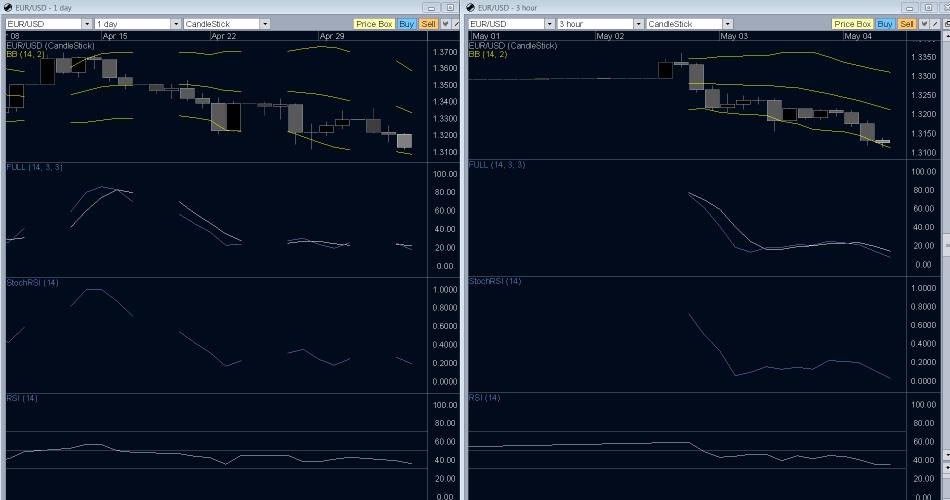Maximize the EUR/USD 1 day window

pyautogui.click(x=450, y=8)
